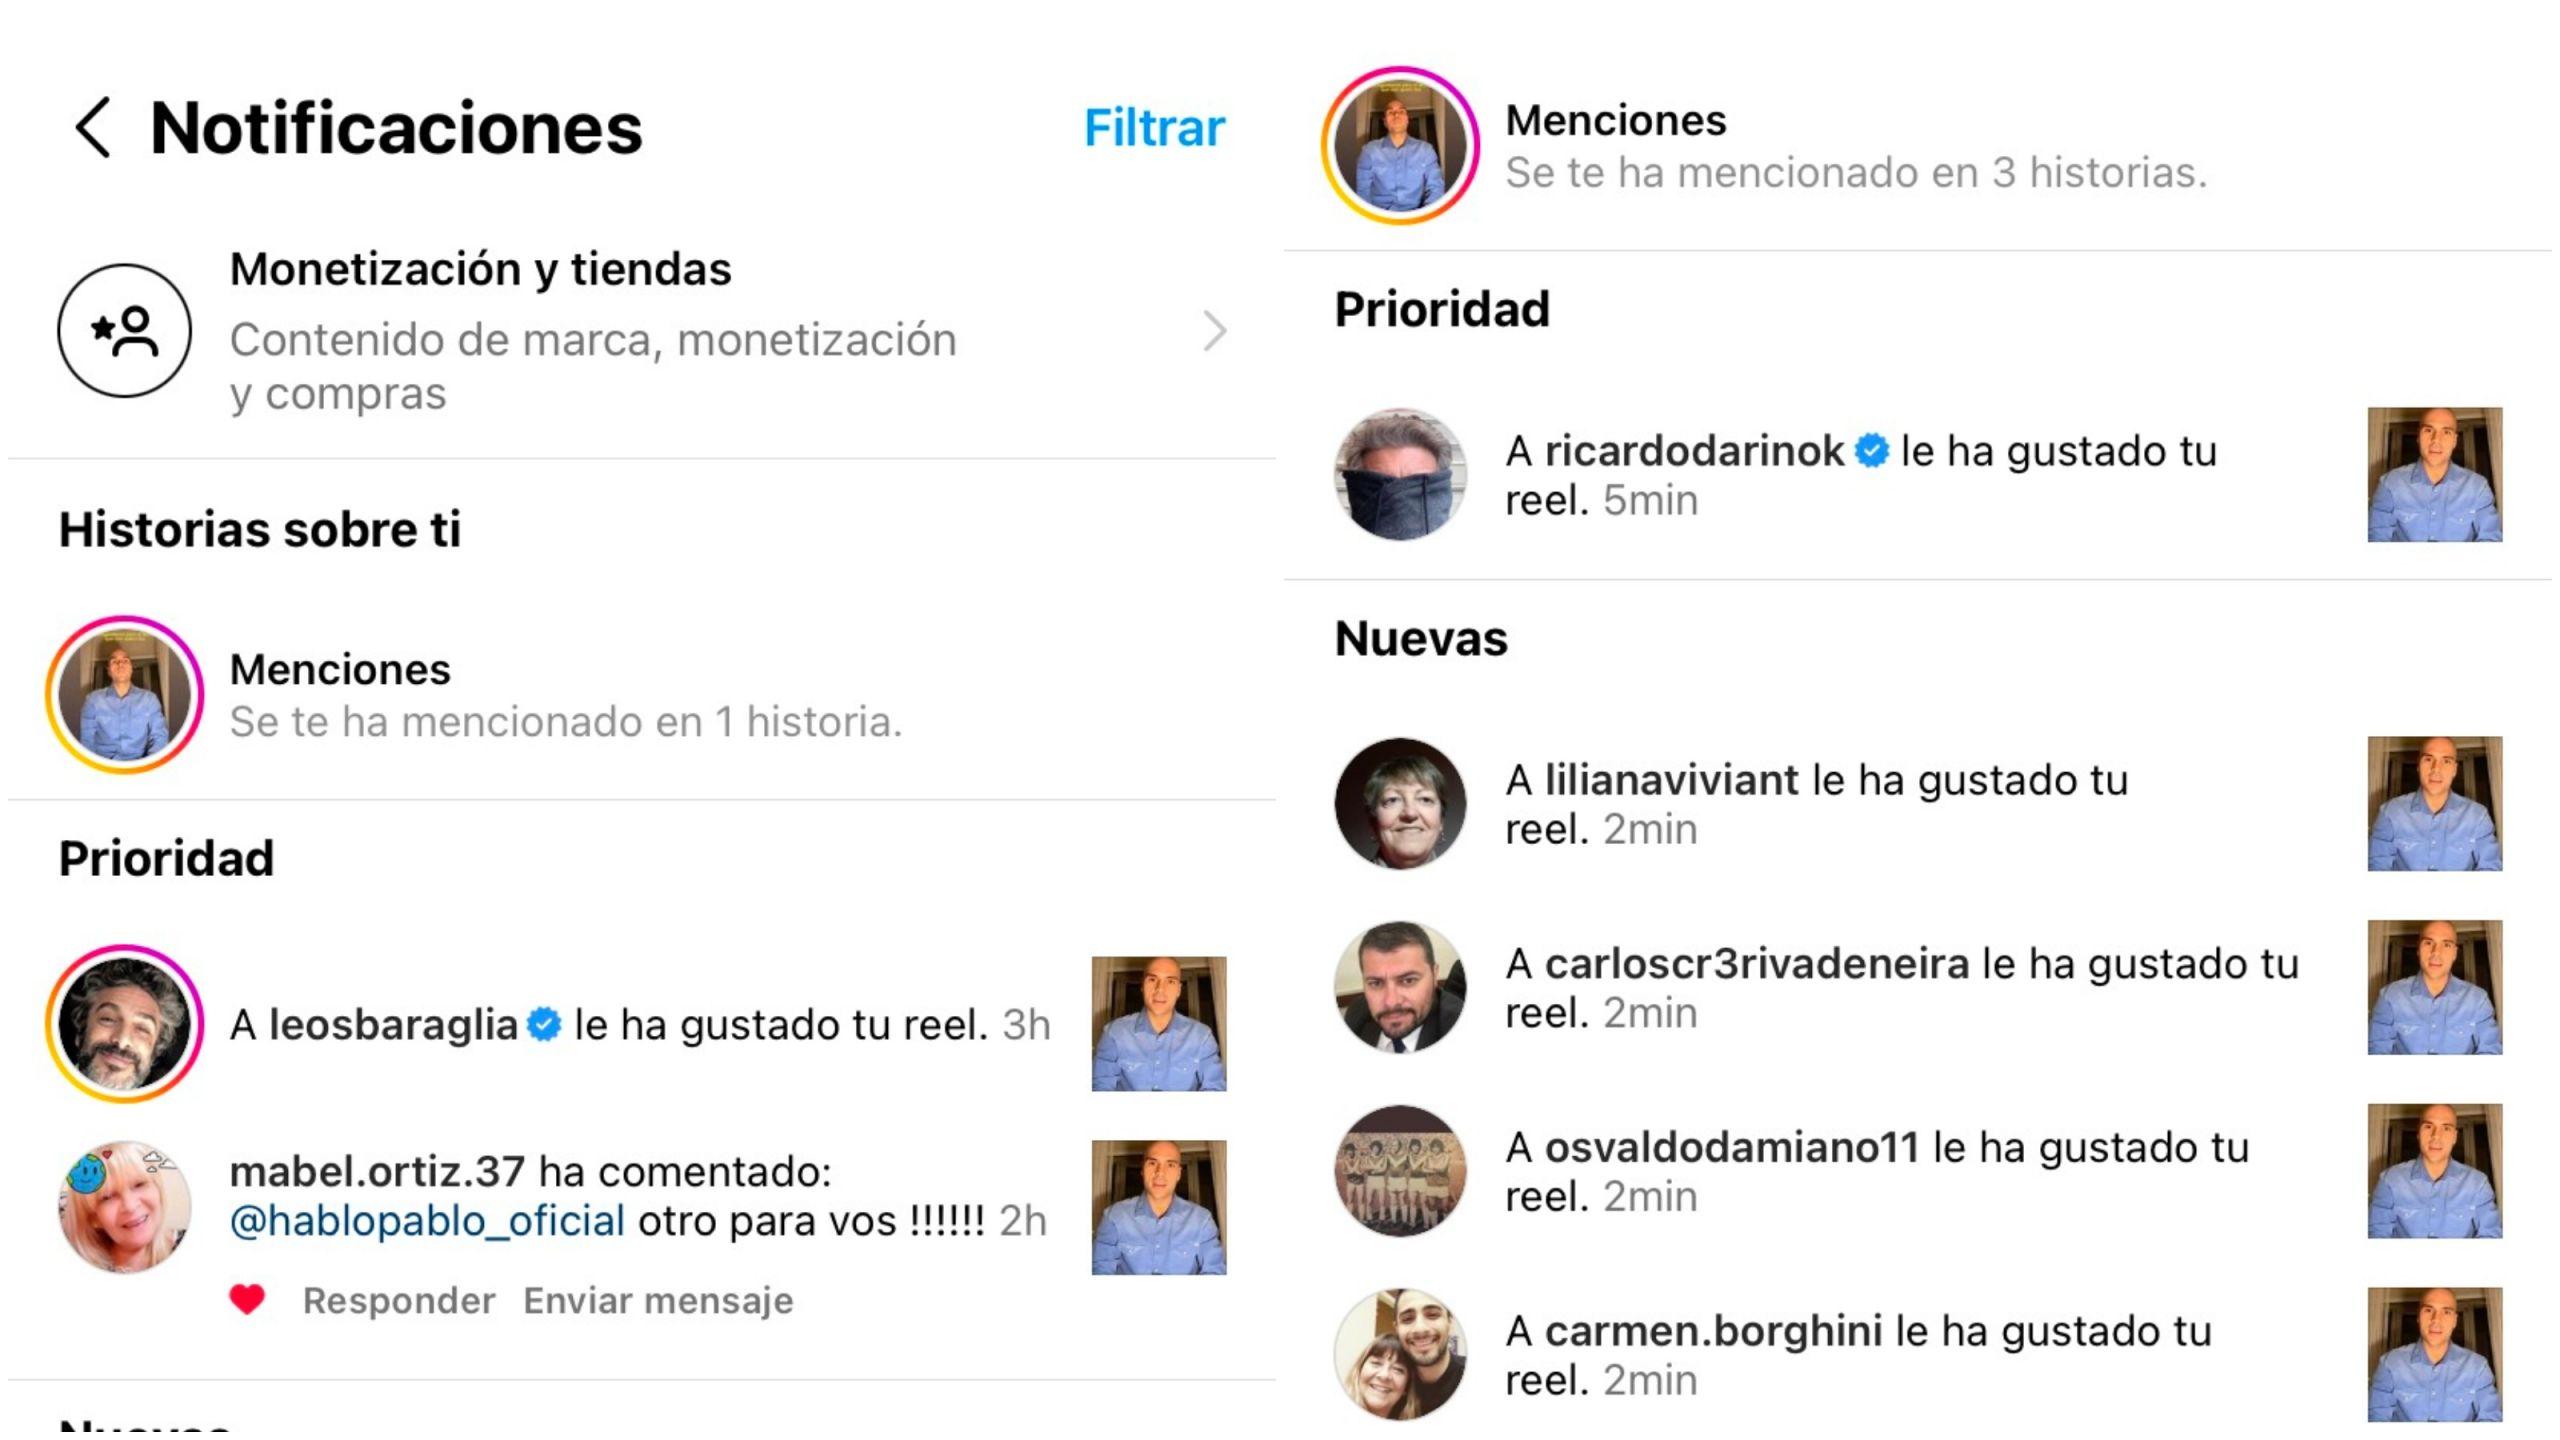Open ricardodarinok's profile avatar
Screen dimensions: 2560x1440
coord(1400,474)
